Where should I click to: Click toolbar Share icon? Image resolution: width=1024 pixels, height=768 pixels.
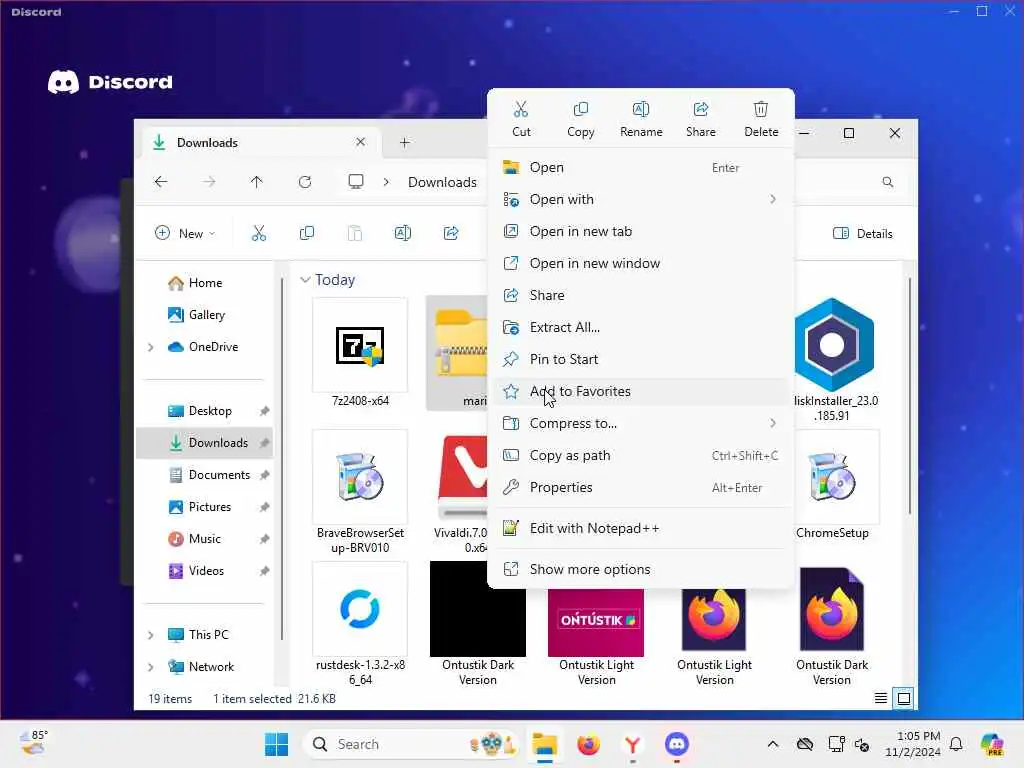tap(451, 233)
